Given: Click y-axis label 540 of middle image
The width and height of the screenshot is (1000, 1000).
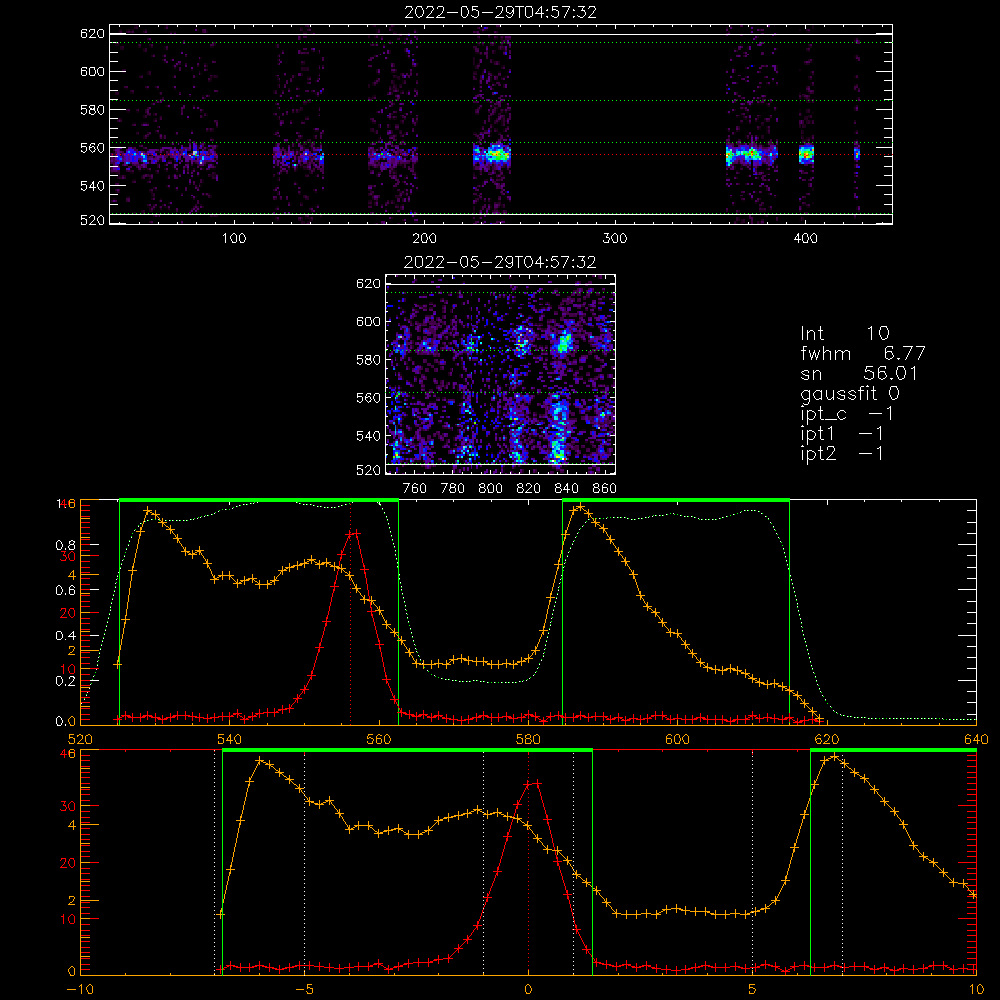Looking at the screenshot, I should pyautogui.click(x=368, y=436).
